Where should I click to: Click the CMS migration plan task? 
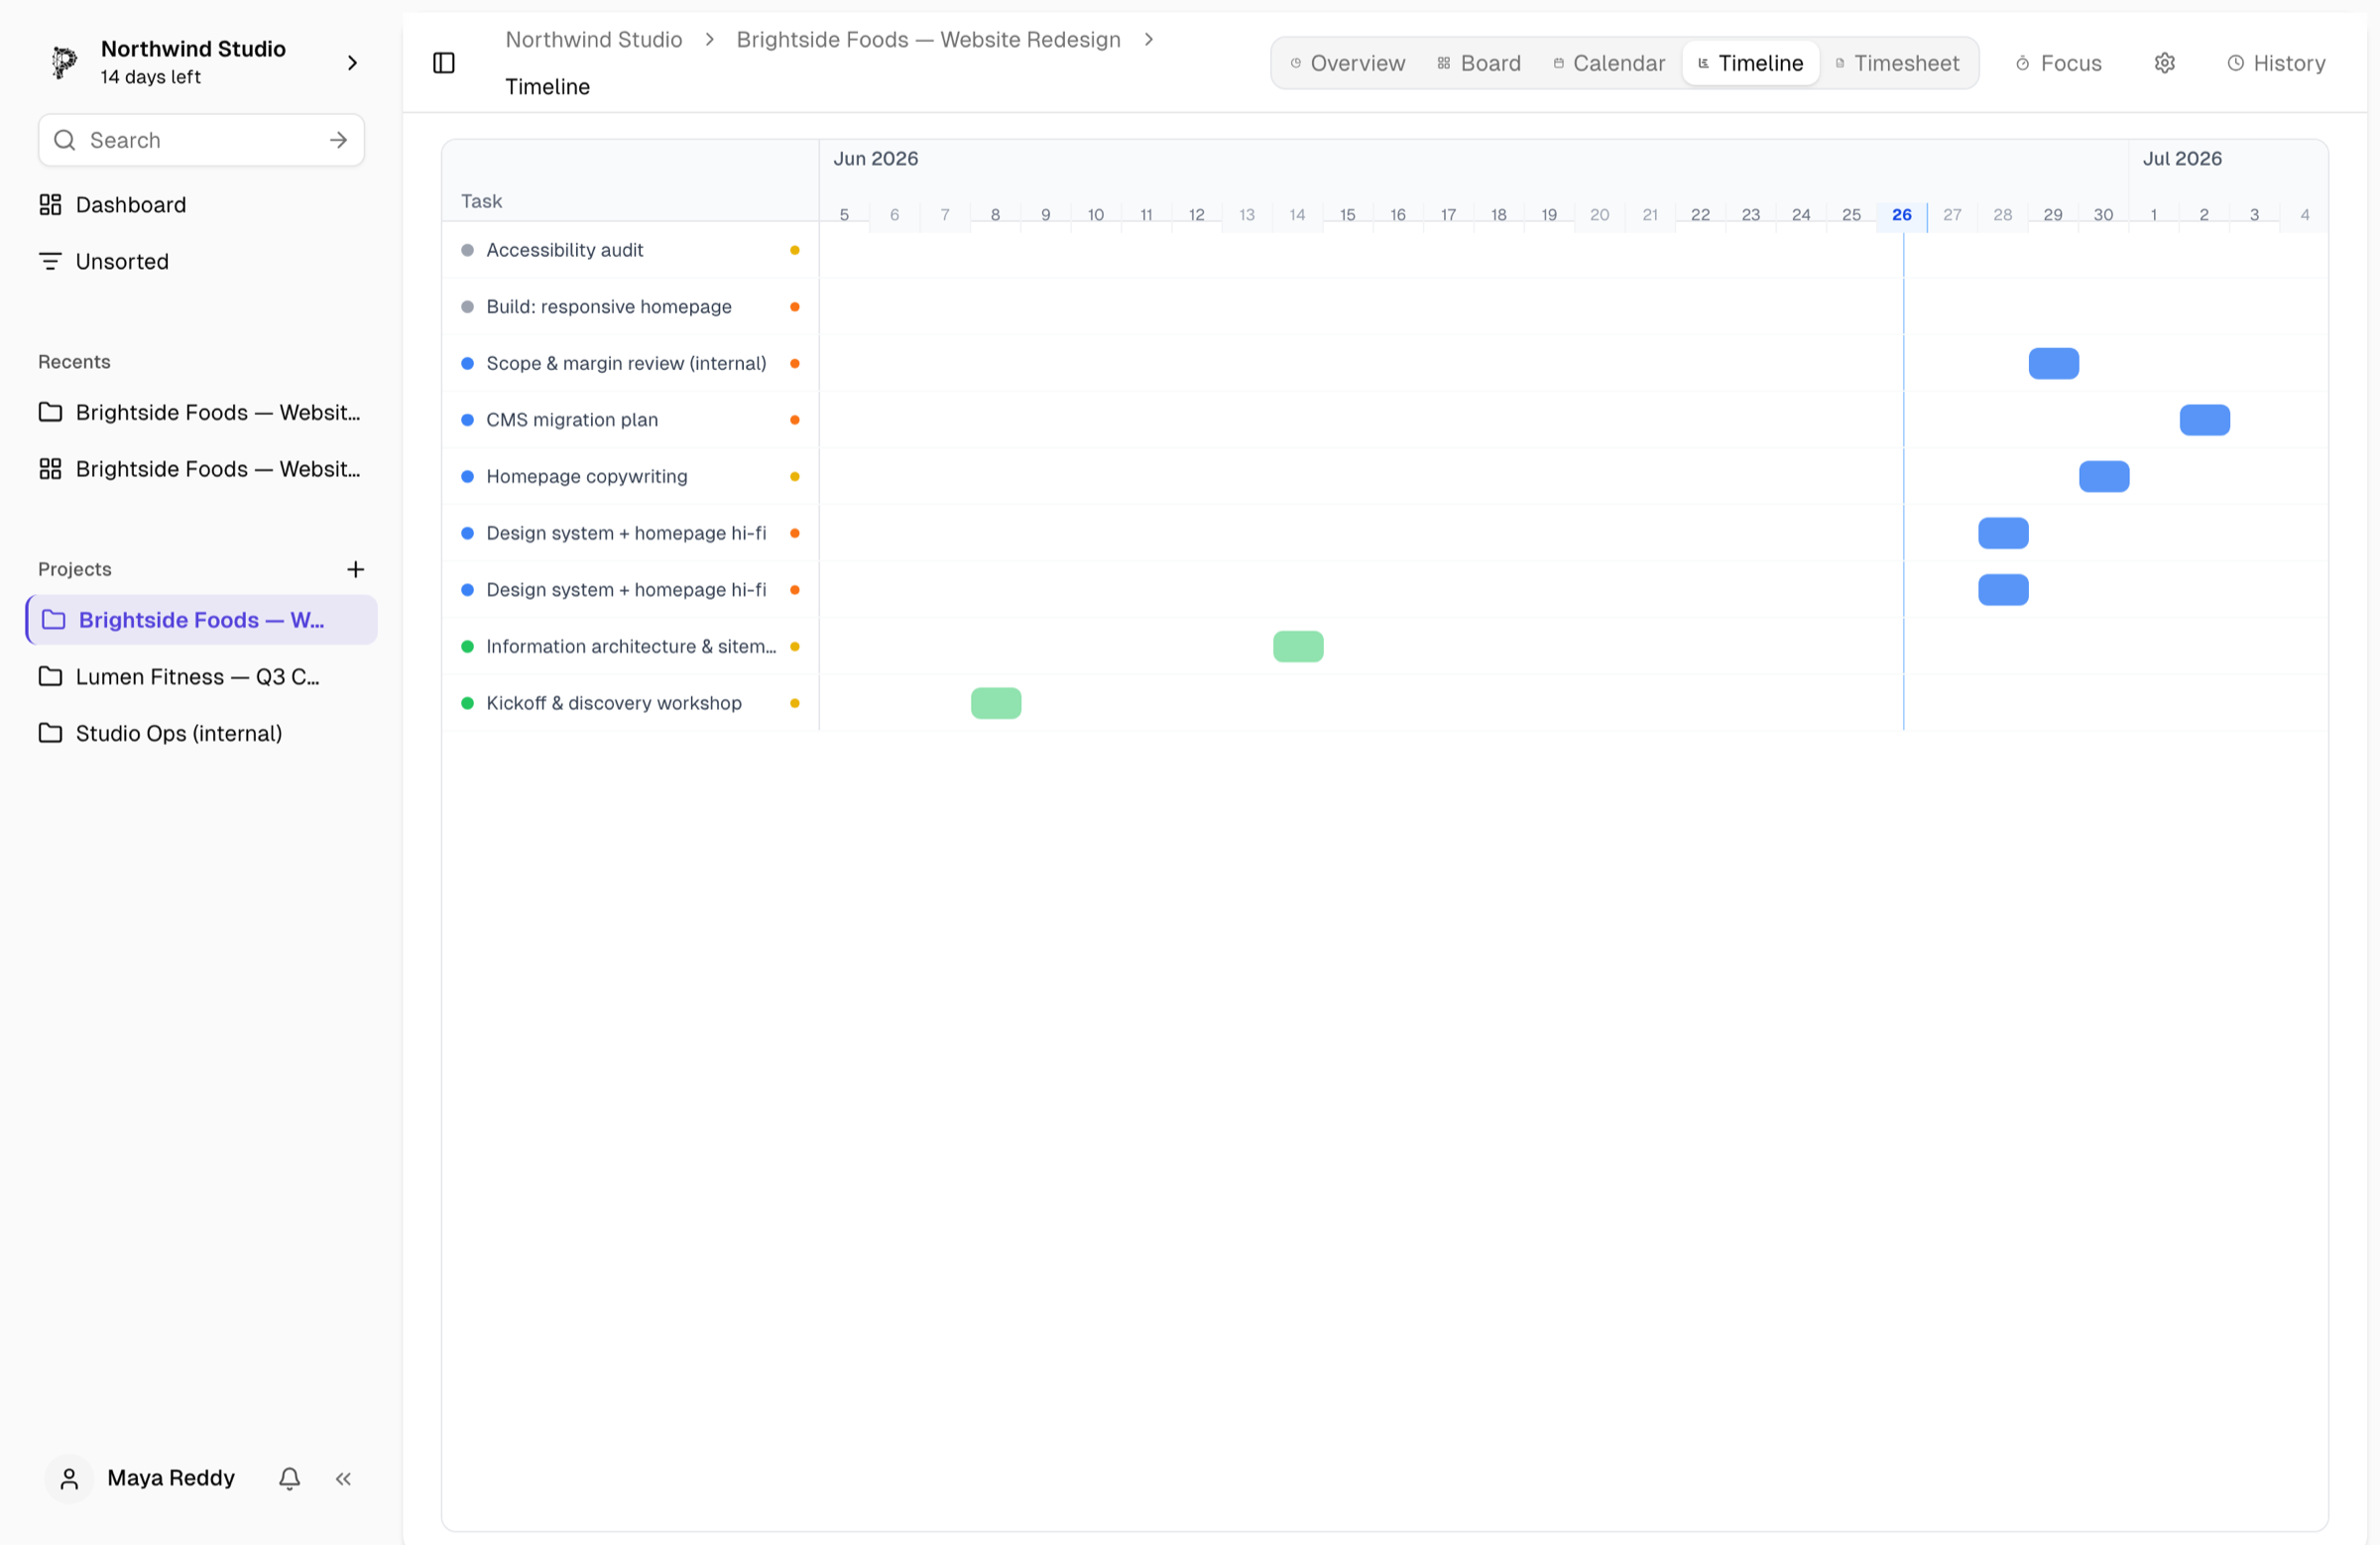point(630,420)
